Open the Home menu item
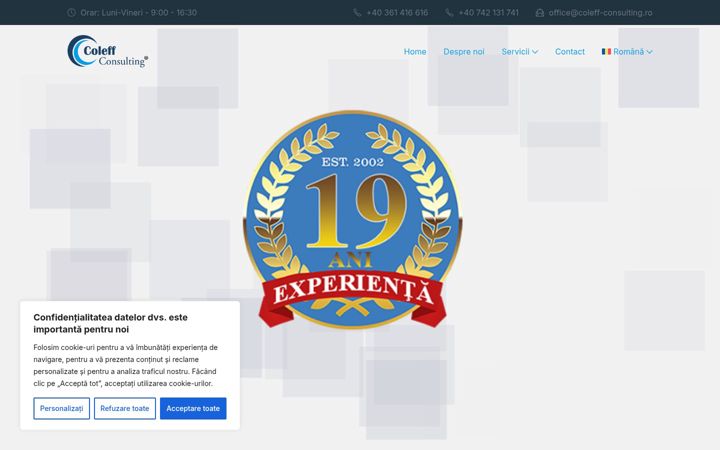Viewport: 720px width, 450px height. 415,51
